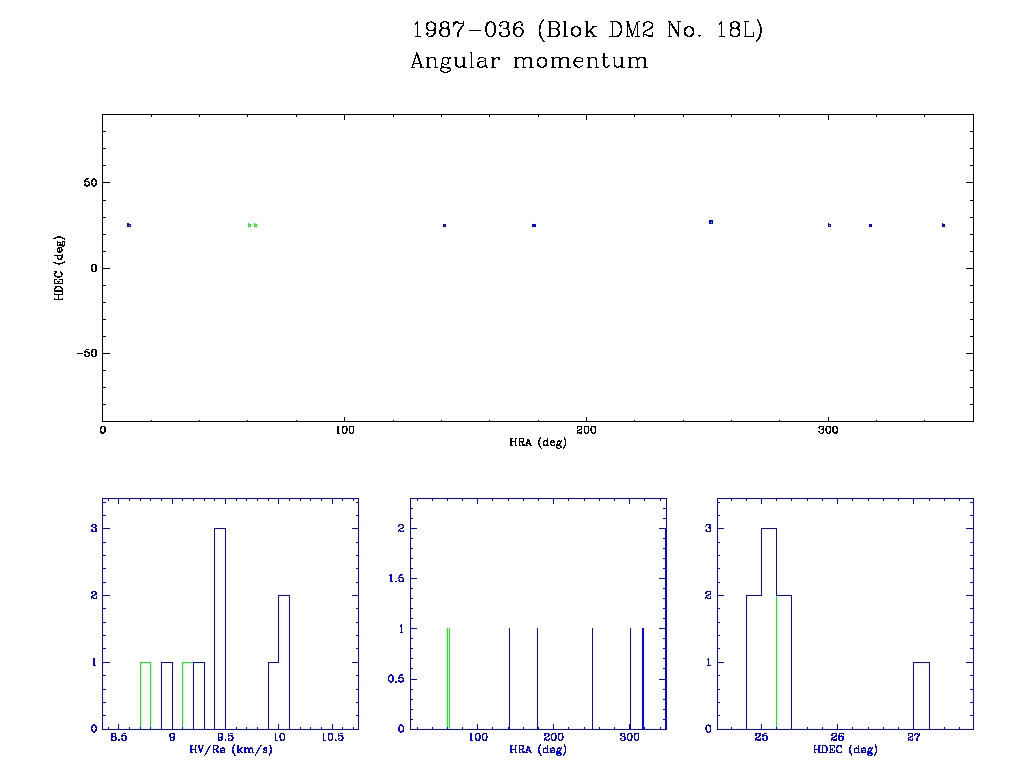Click the leftmost green bar in HV/Re histogram

(145, 695)
